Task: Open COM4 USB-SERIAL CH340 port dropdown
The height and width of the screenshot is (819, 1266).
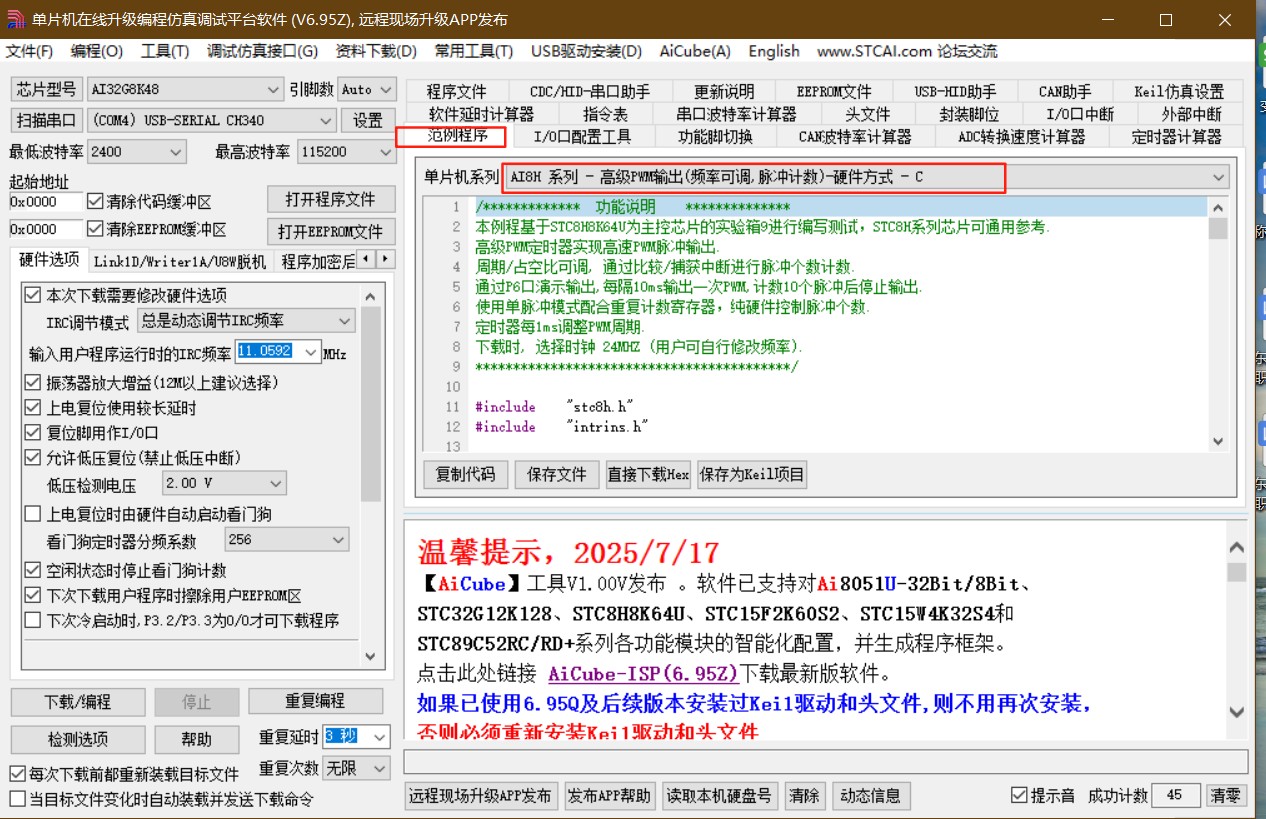Action: click(x=211, y=120)
